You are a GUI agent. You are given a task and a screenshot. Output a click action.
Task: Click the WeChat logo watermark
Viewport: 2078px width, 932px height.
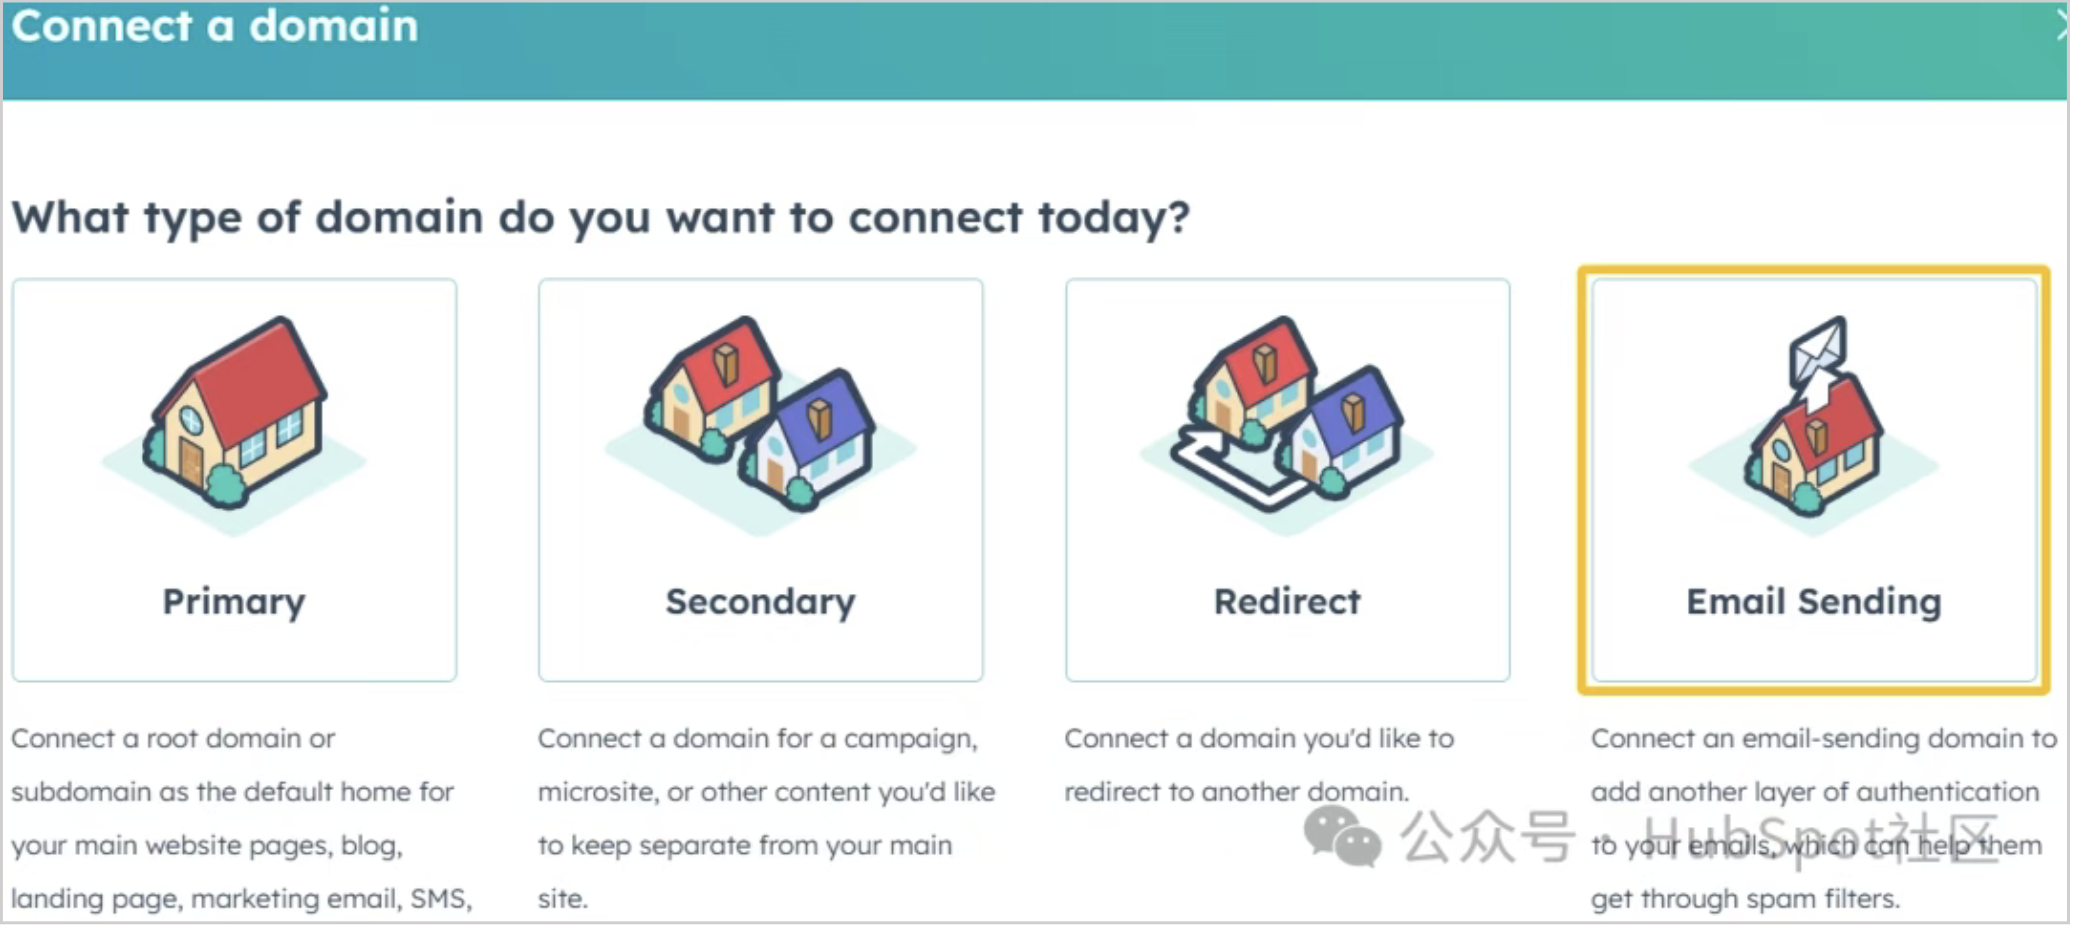click(x=1342, y=836)
